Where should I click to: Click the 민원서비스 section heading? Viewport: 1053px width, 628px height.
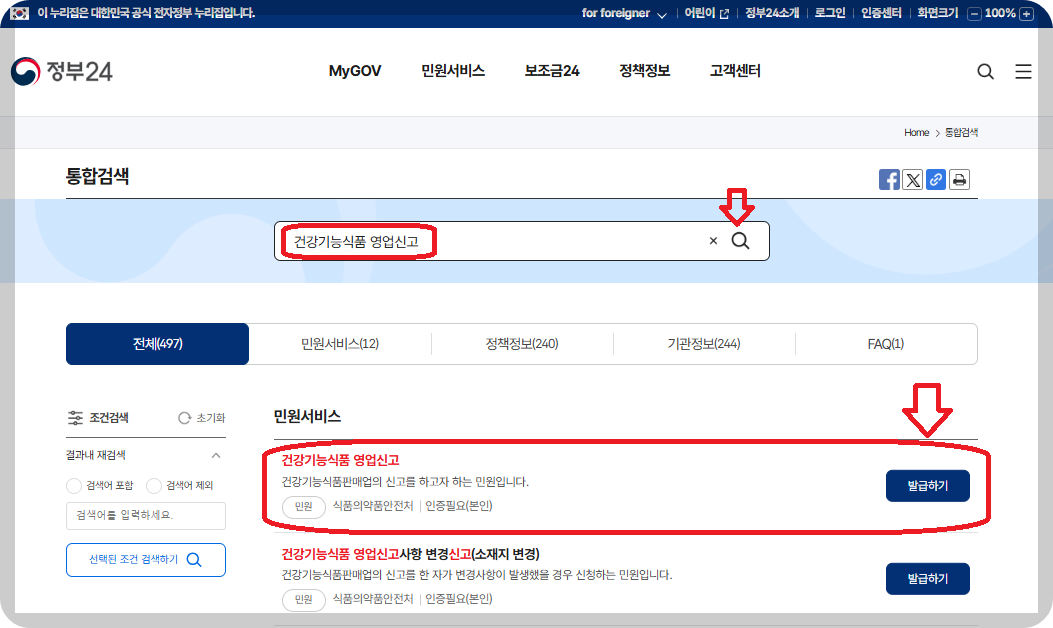point(307,416)
